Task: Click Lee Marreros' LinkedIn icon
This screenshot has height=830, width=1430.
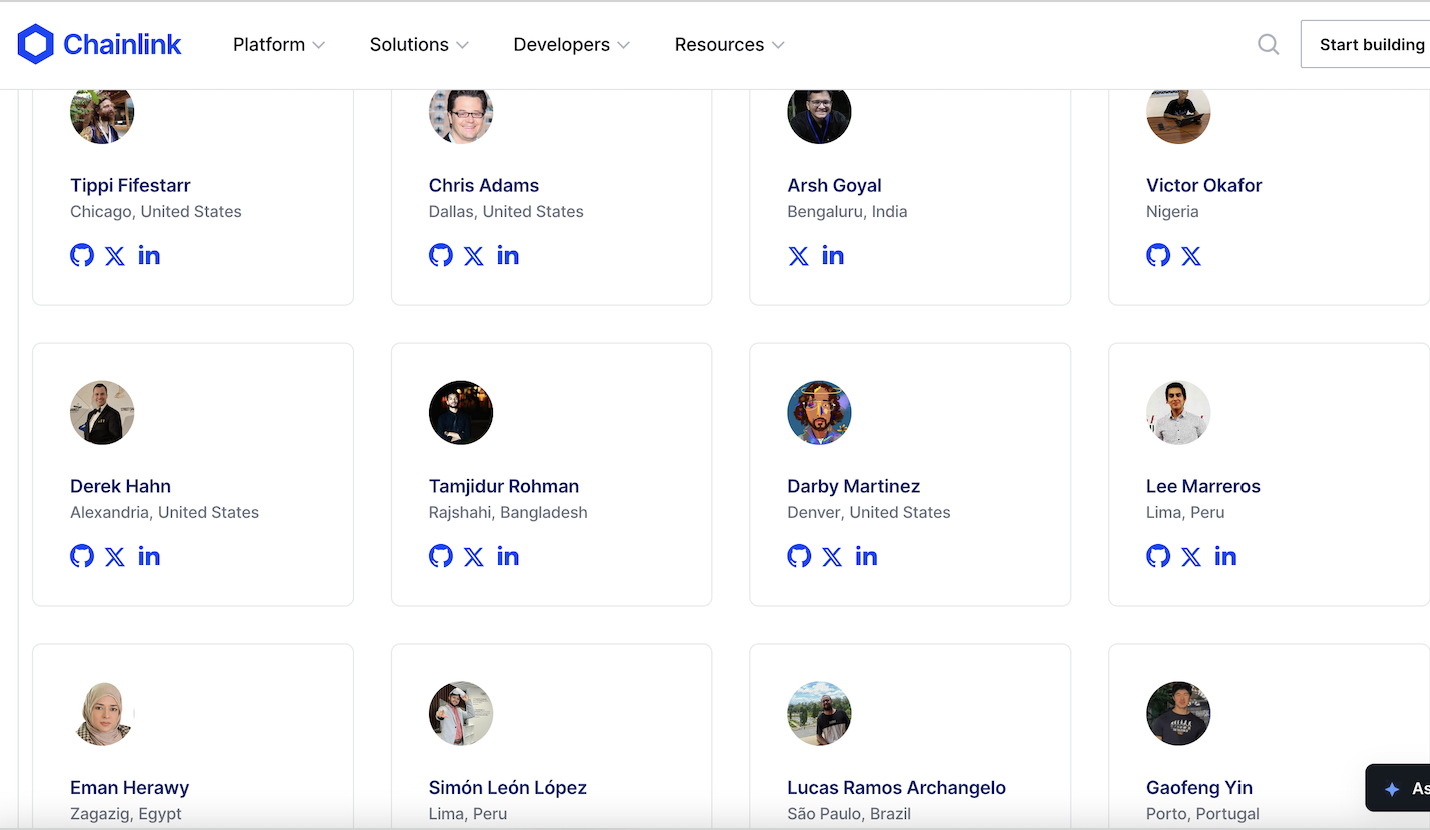Action: click(x=1225, y=556)
